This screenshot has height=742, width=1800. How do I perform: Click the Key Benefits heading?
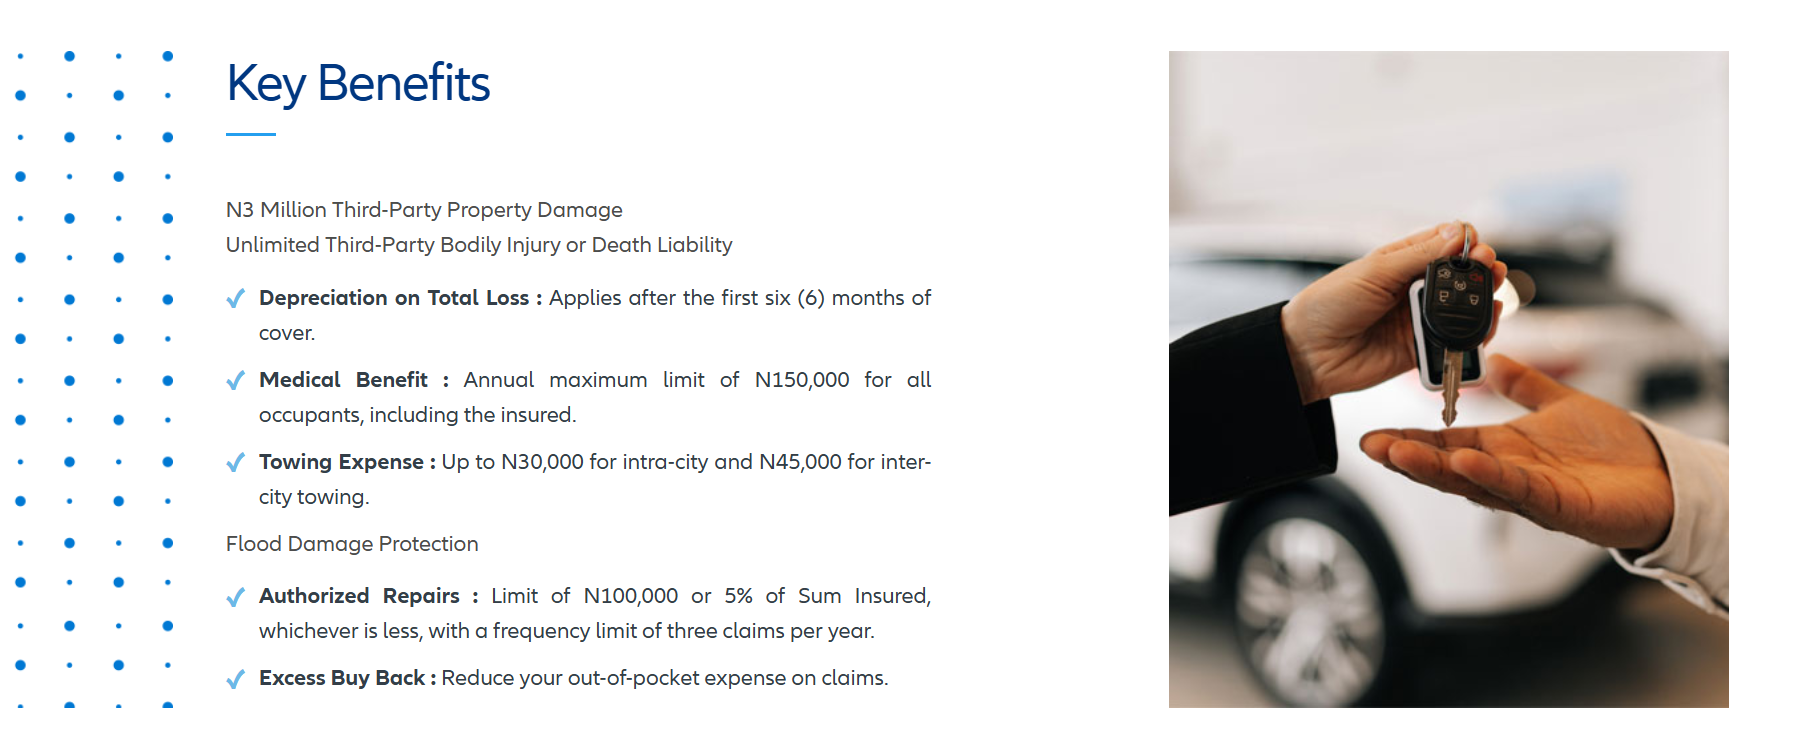coord(358,84)
